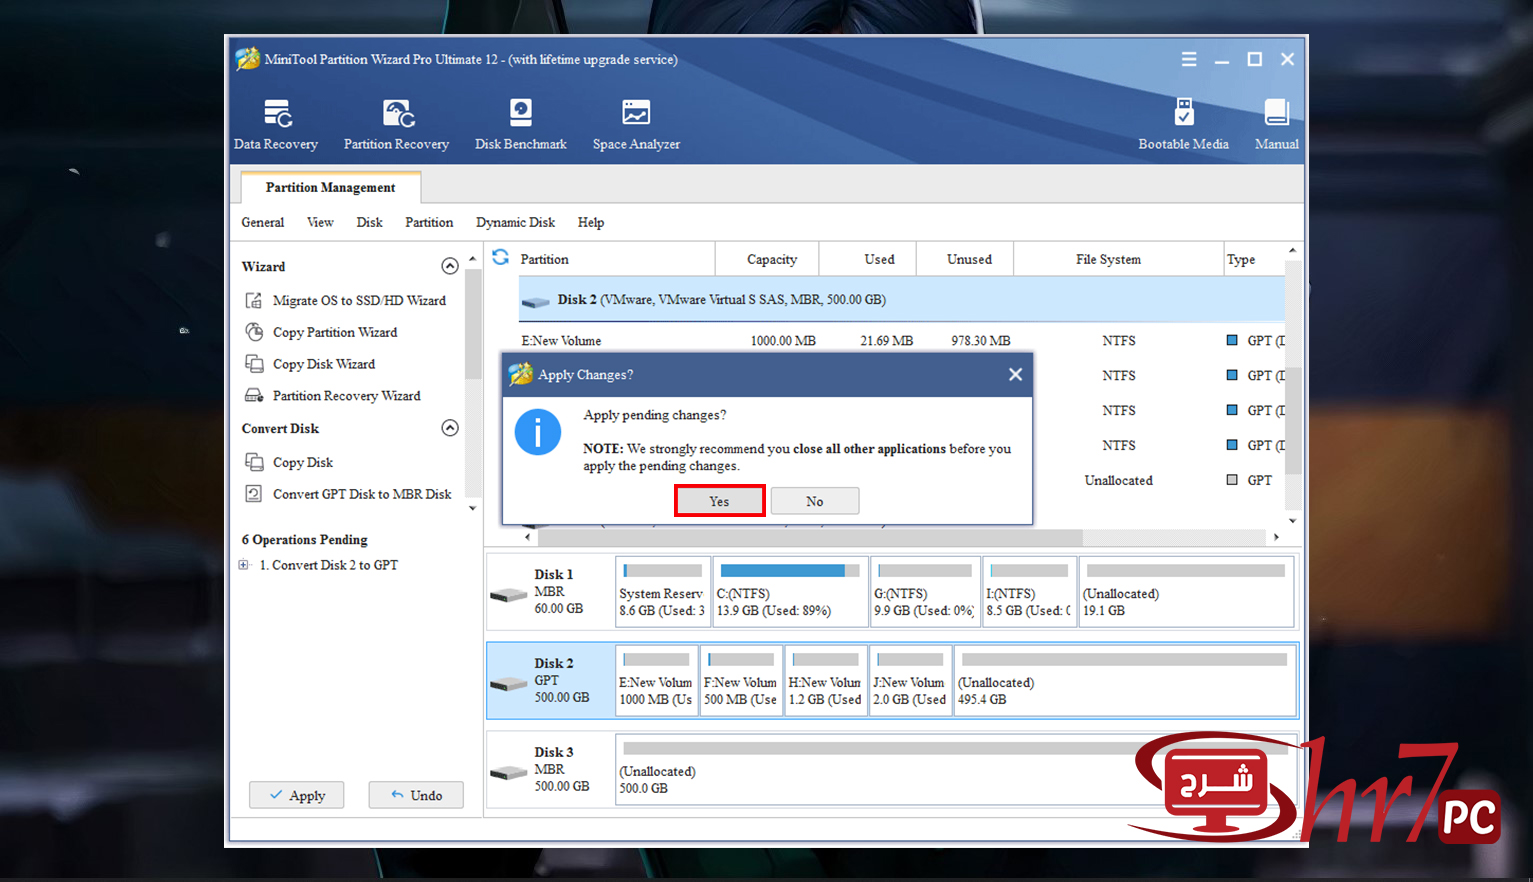
Task: Launch Partition Recovery from toolbar
Action: [x=396, y=125]
